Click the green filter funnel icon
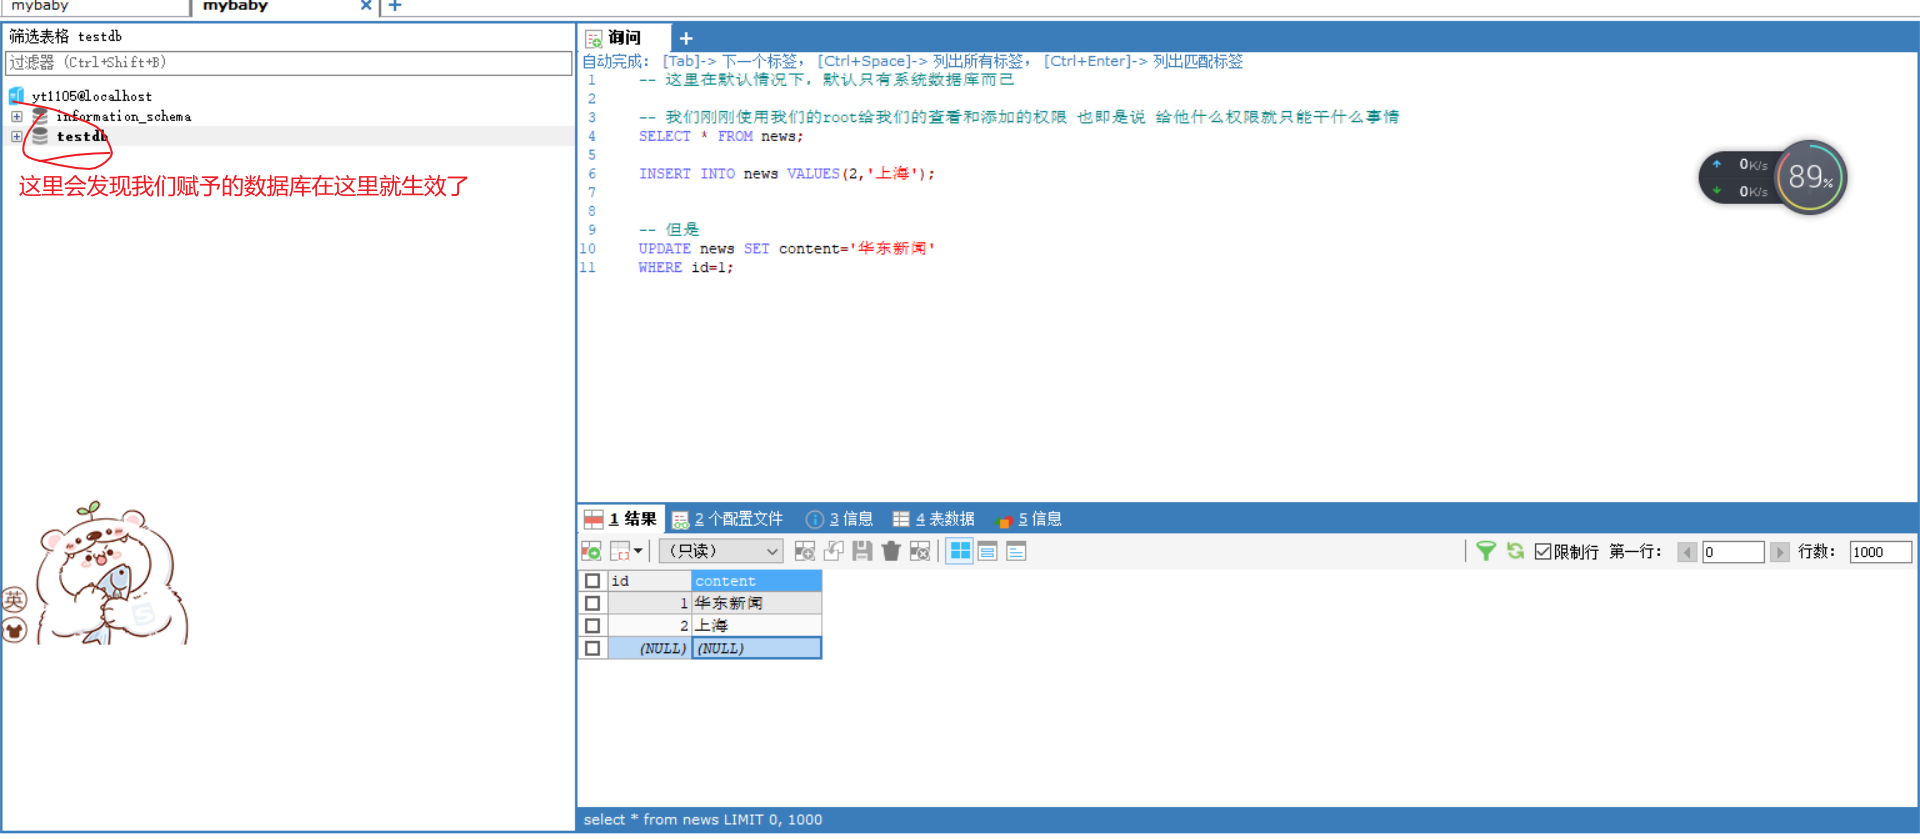This screenshot has width=1920, height=839. pos(1486,552)
